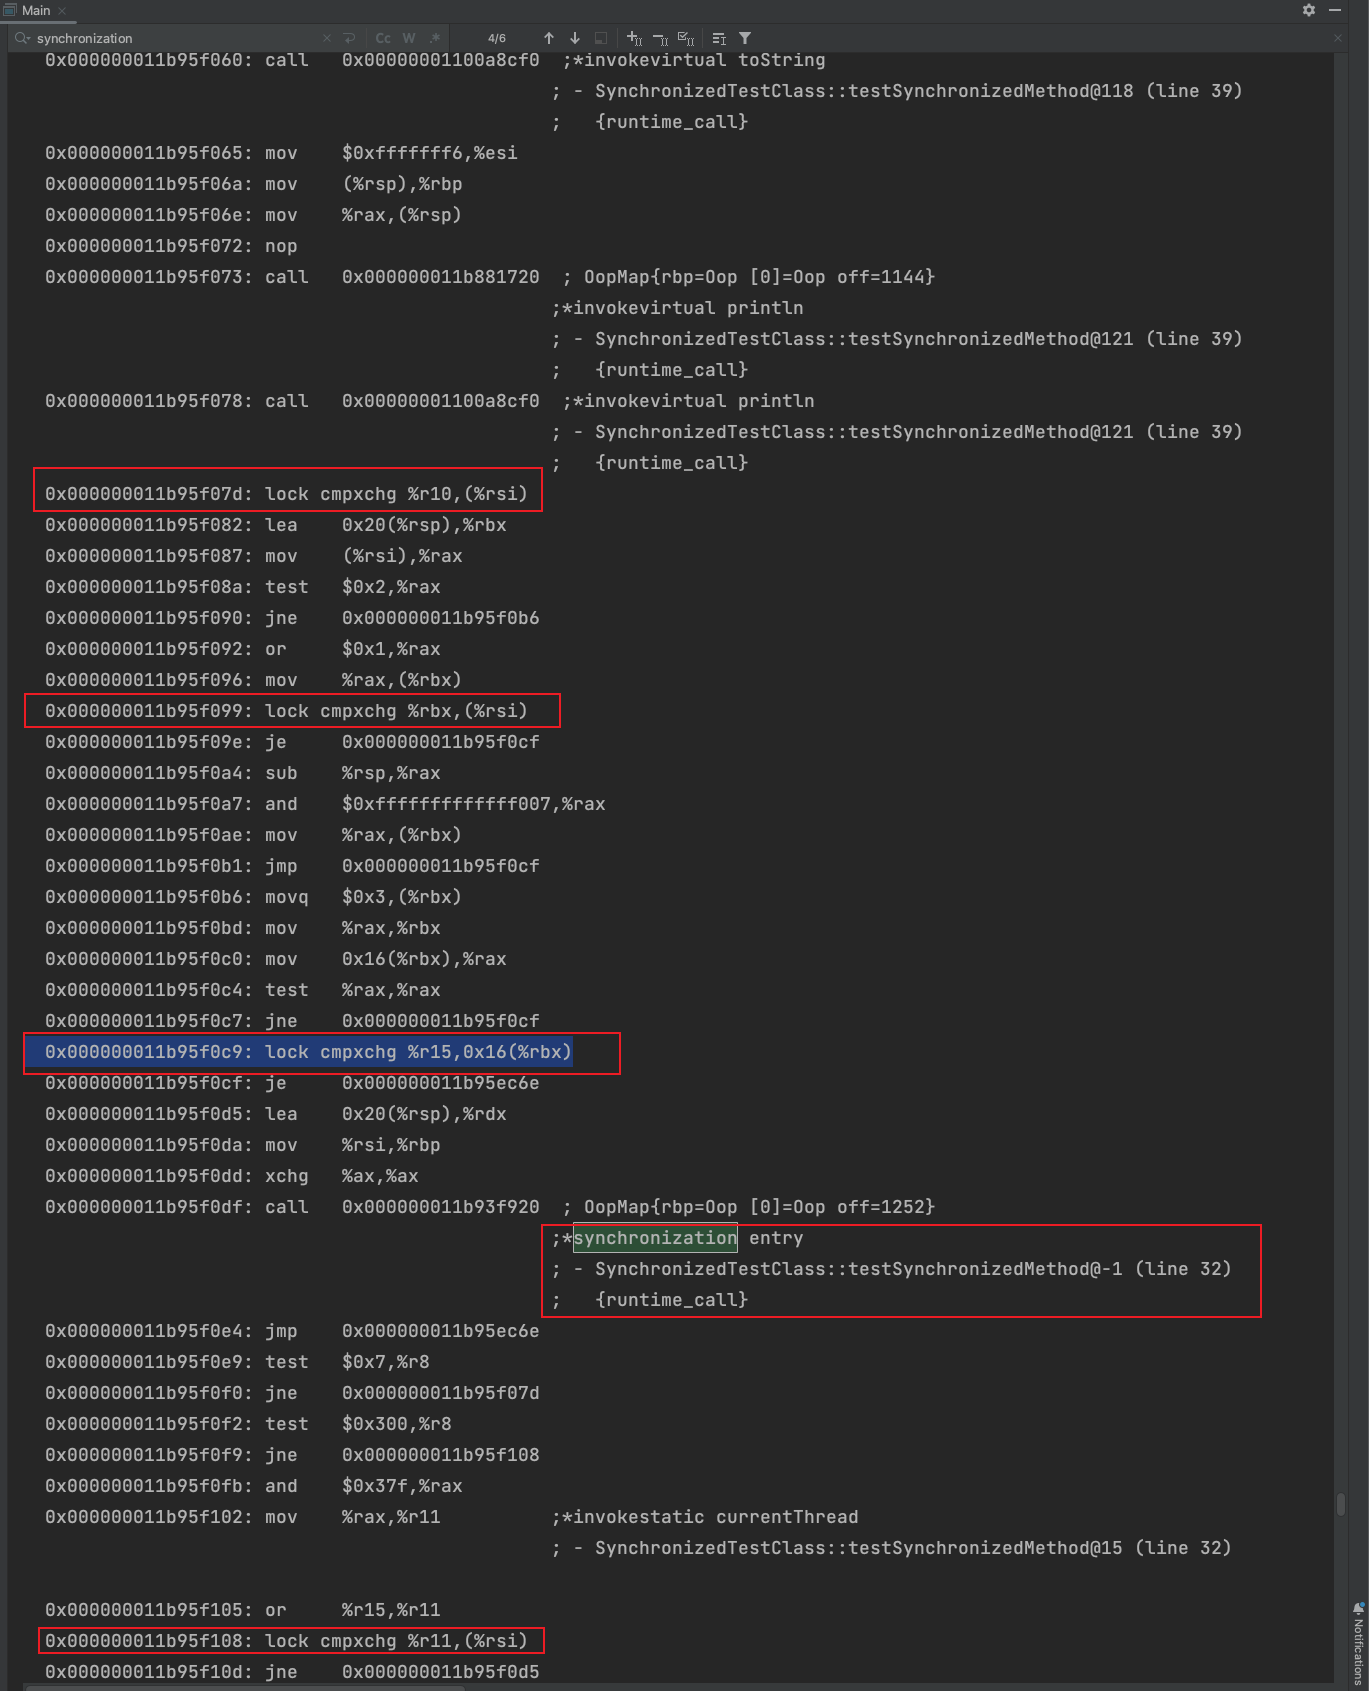Viewport: 1369px width, 1691px height.
Task: Click 'test $0x7,%r8' instruction line
Action: click(x=237, y=1362)
